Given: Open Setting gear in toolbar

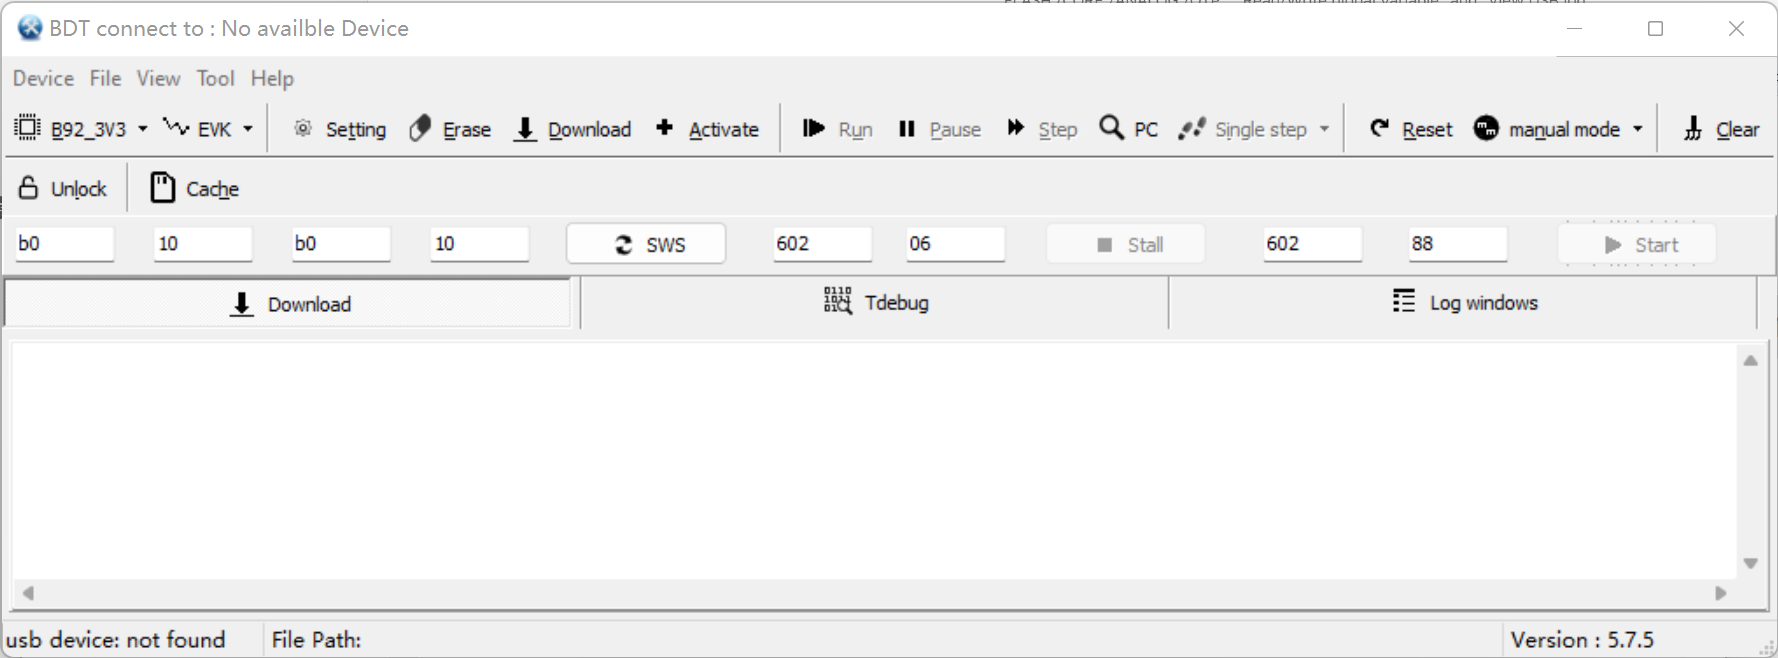Looking at the screenshot, I should click(303, 129).
